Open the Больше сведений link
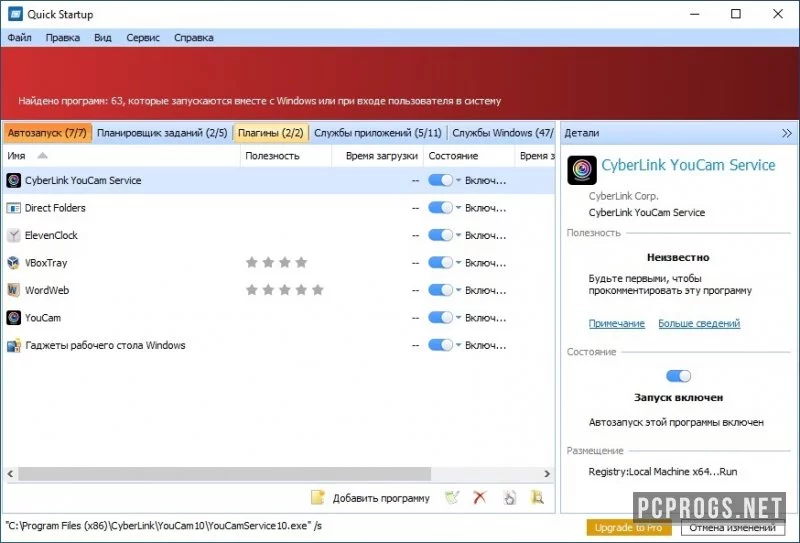The width and height of the screenshot is (800, 543). (x=699, y=324)
